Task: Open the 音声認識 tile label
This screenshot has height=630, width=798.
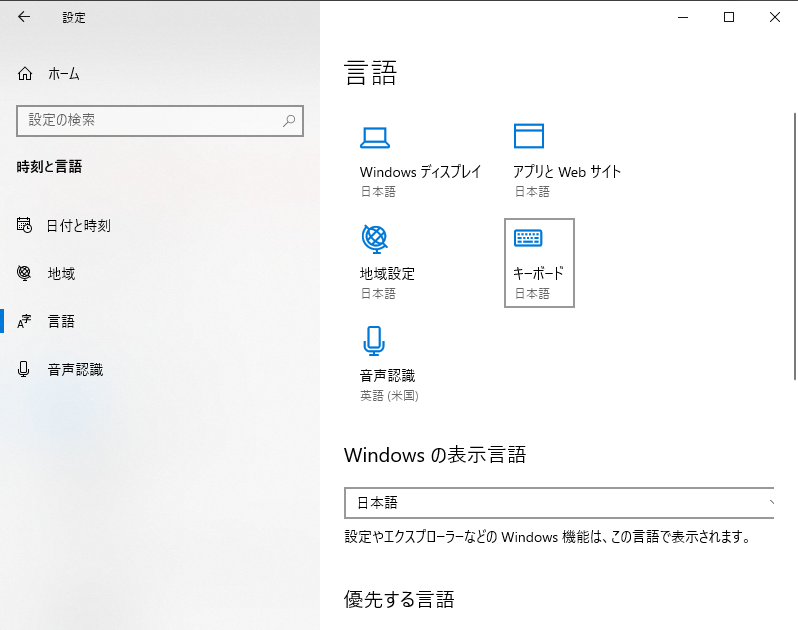Action: click(x=387, y=376)
